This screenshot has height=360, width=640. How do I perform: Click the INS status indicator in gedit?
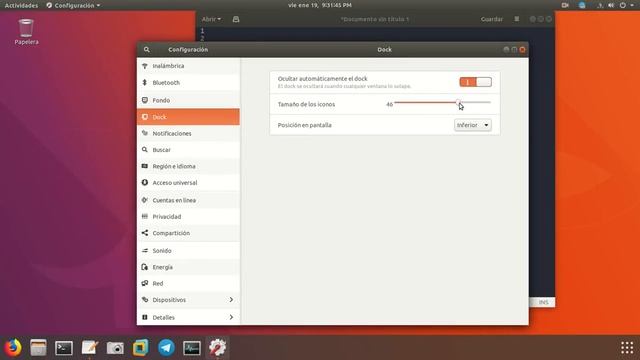543,302
